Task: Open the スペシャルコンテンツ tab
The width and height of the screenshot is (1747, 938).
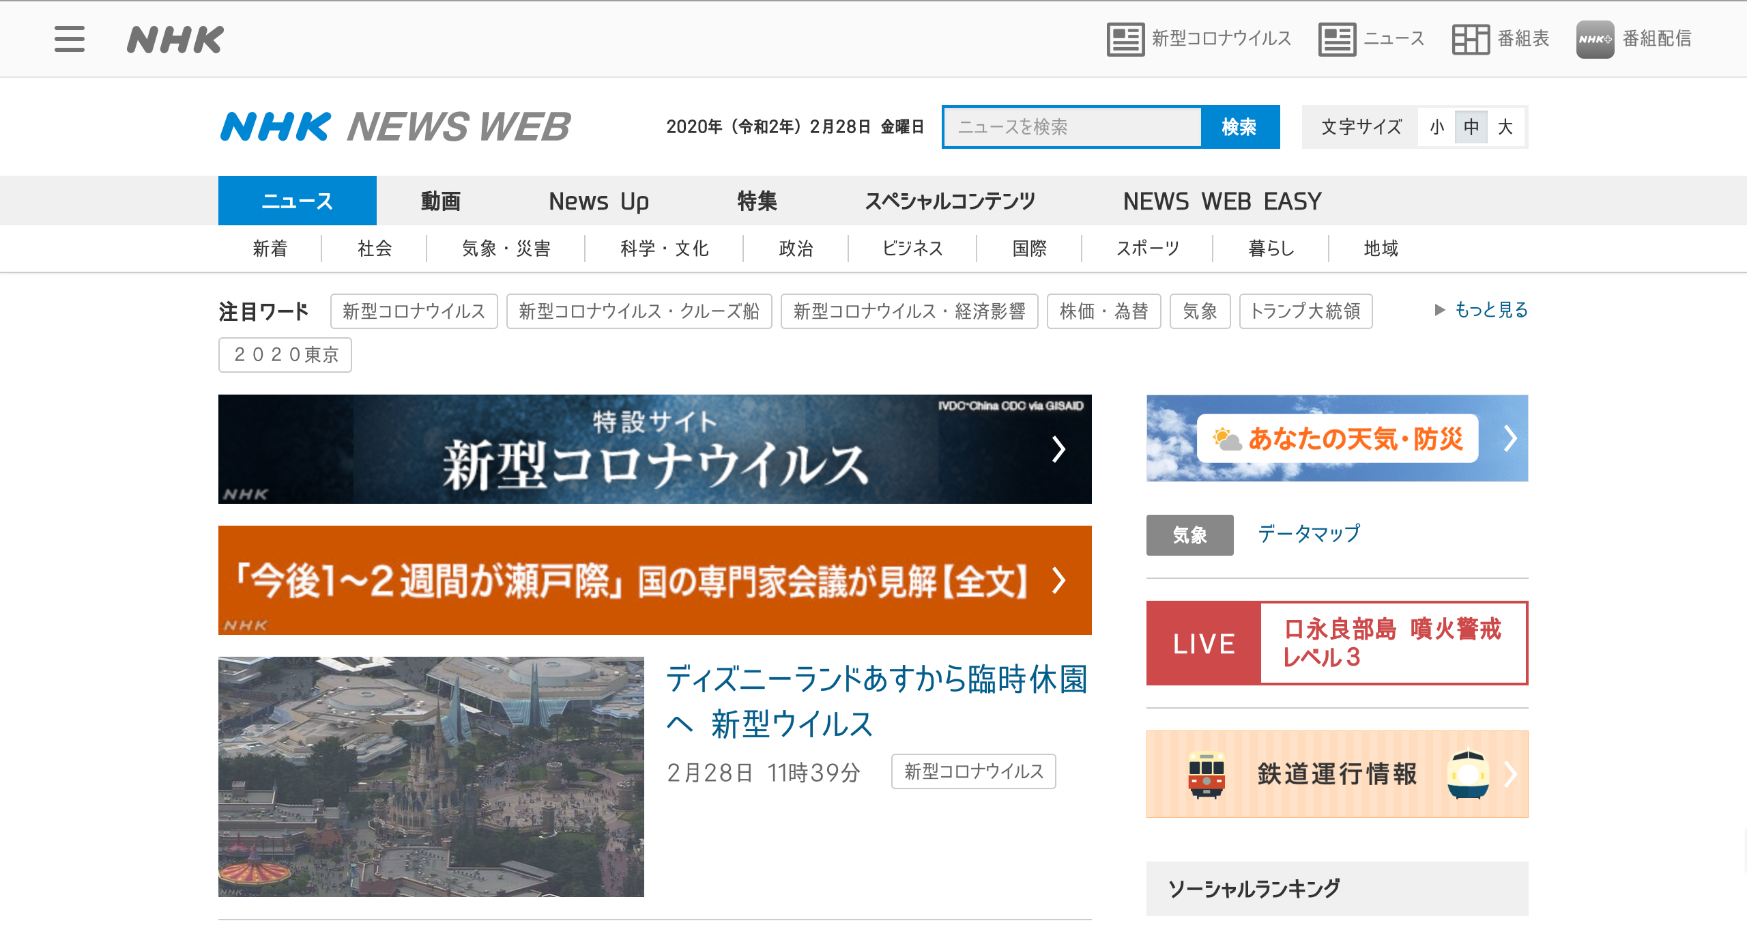Action: 950,201
